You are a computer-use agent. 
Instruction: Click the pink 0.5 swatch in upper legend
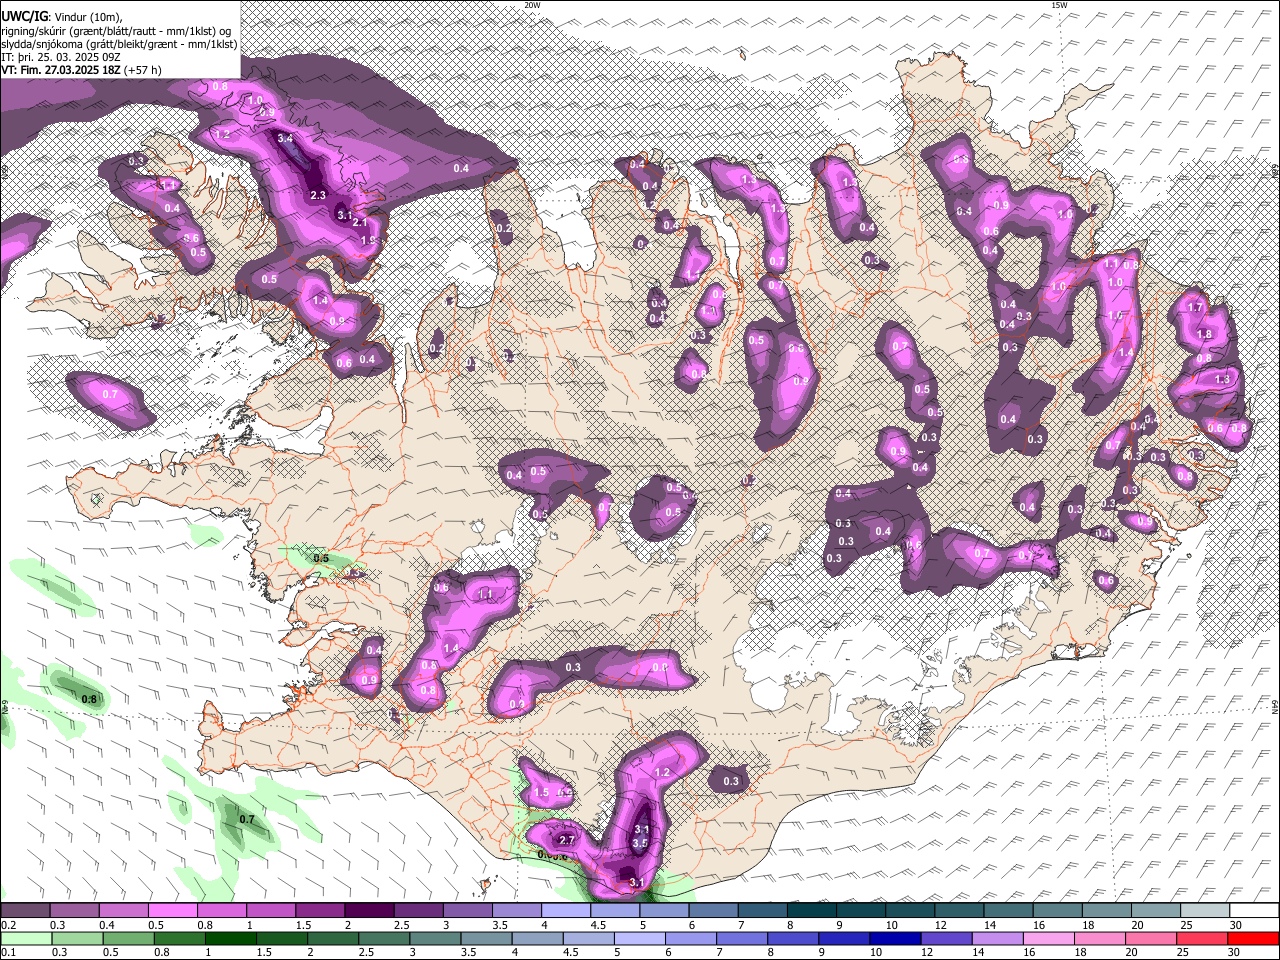click(172, 911)
